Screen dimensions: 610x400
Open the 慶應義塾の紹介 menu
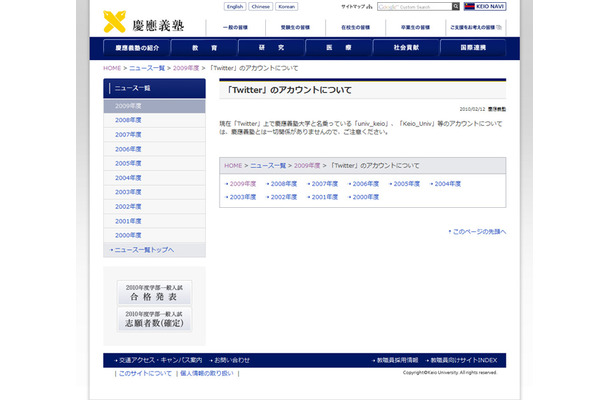pyautogui.click(x=137, y=48)
